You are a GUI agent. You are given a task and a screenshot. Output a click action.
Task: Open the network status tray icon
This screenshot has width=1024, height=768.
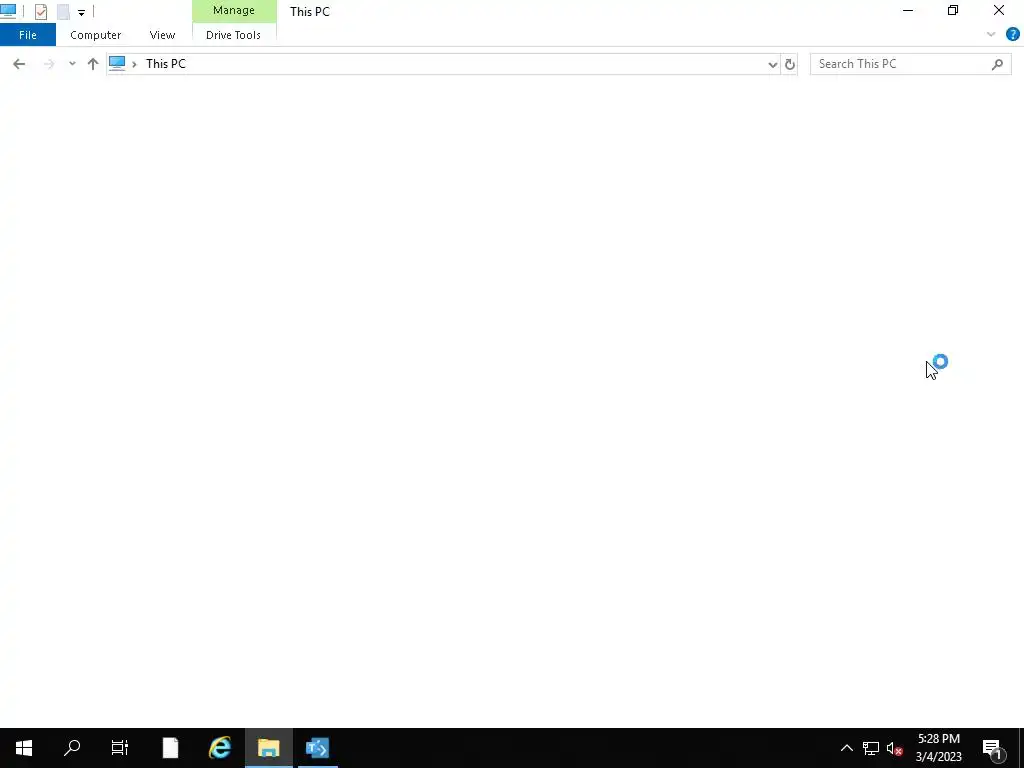[871, 748]
